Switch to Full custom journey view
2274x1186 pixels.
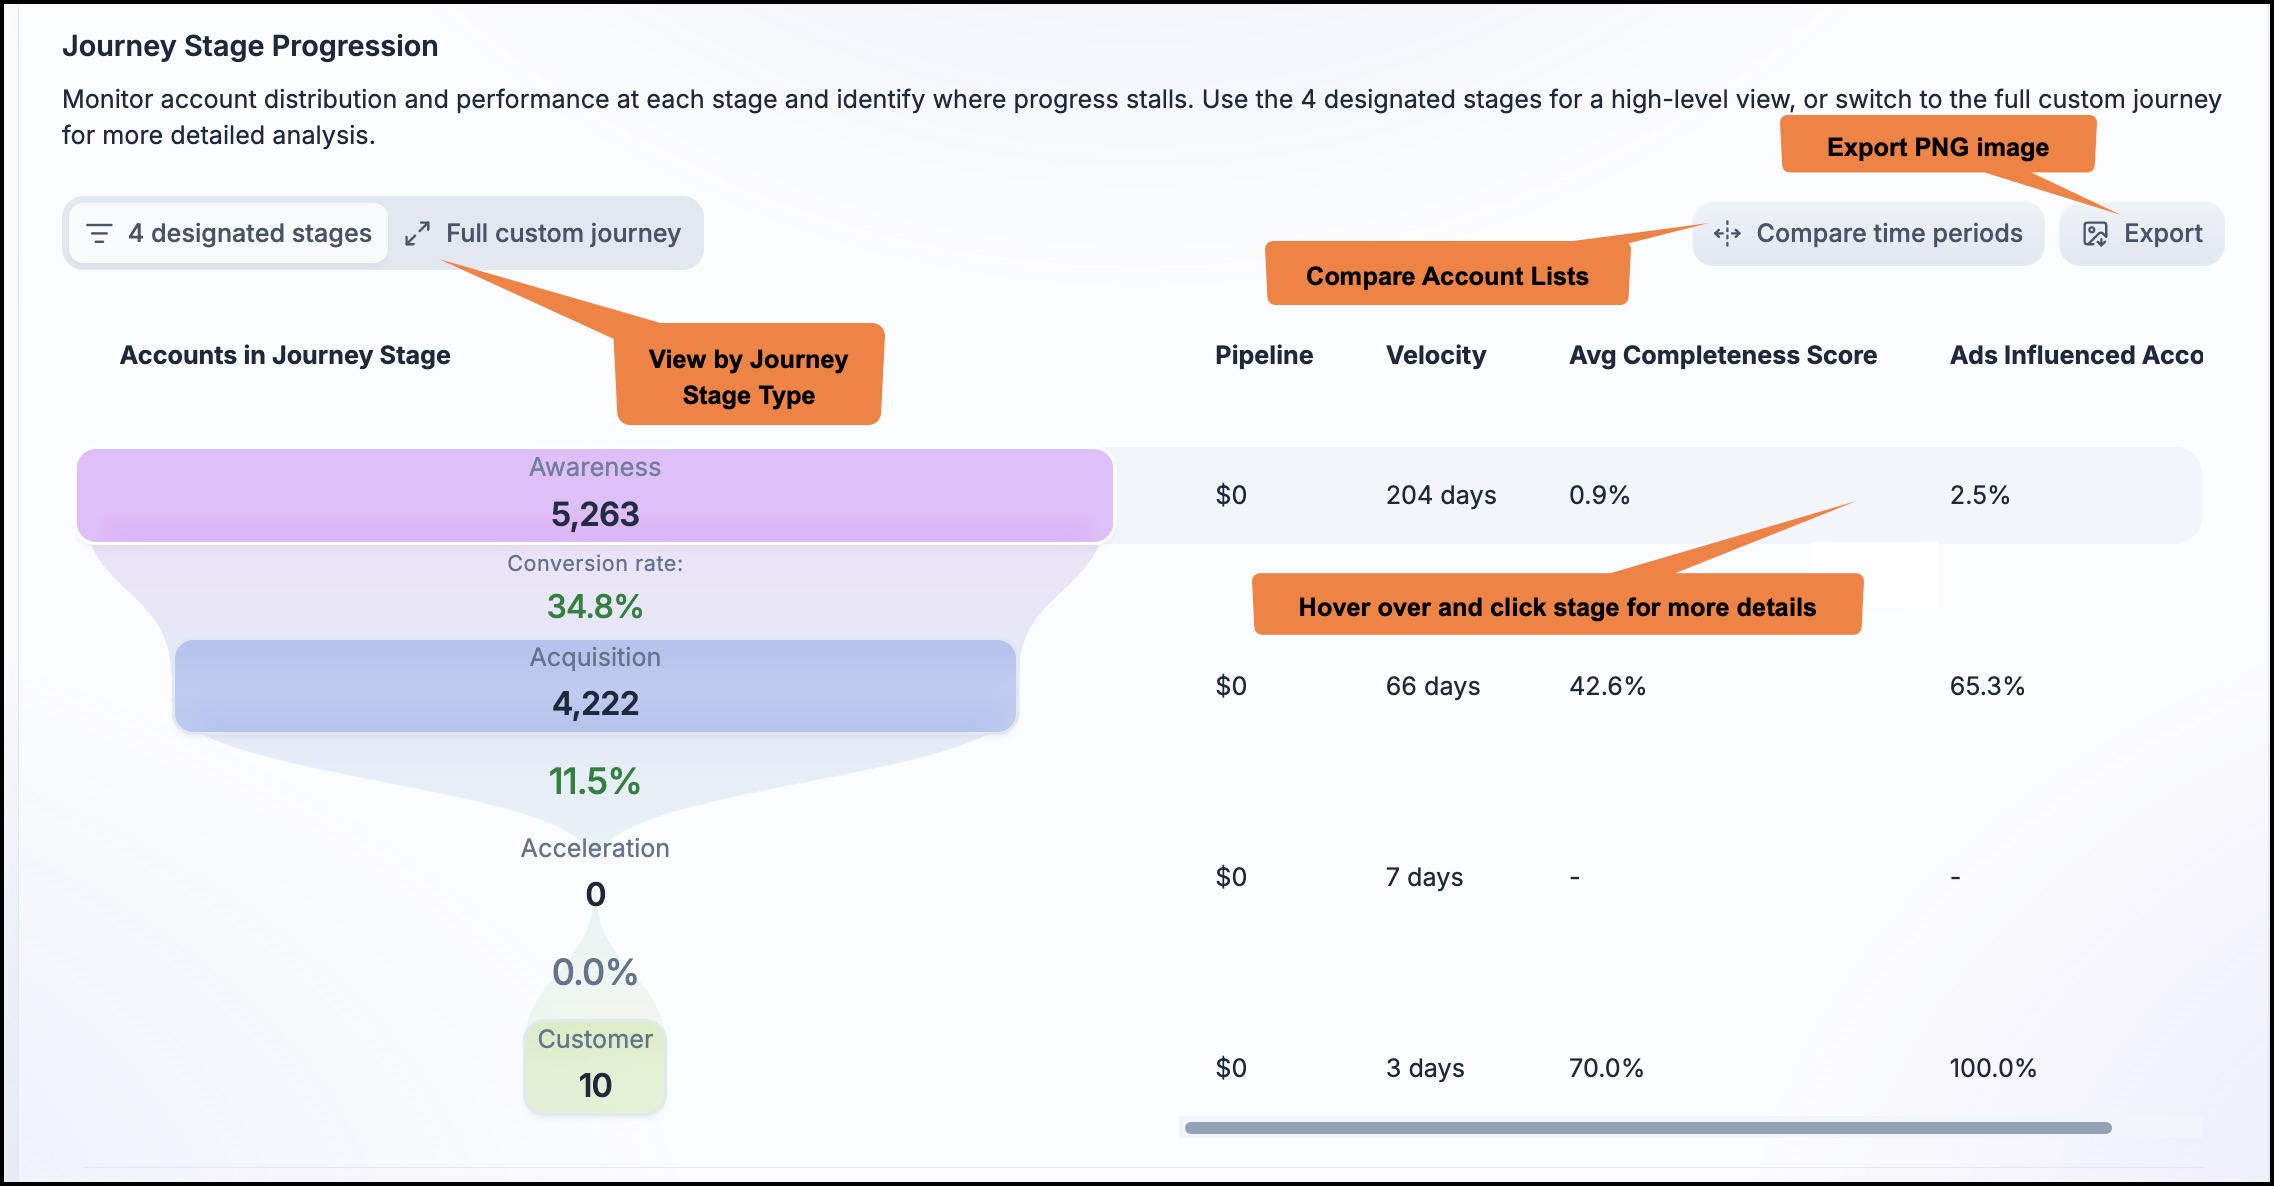point(544,234)
